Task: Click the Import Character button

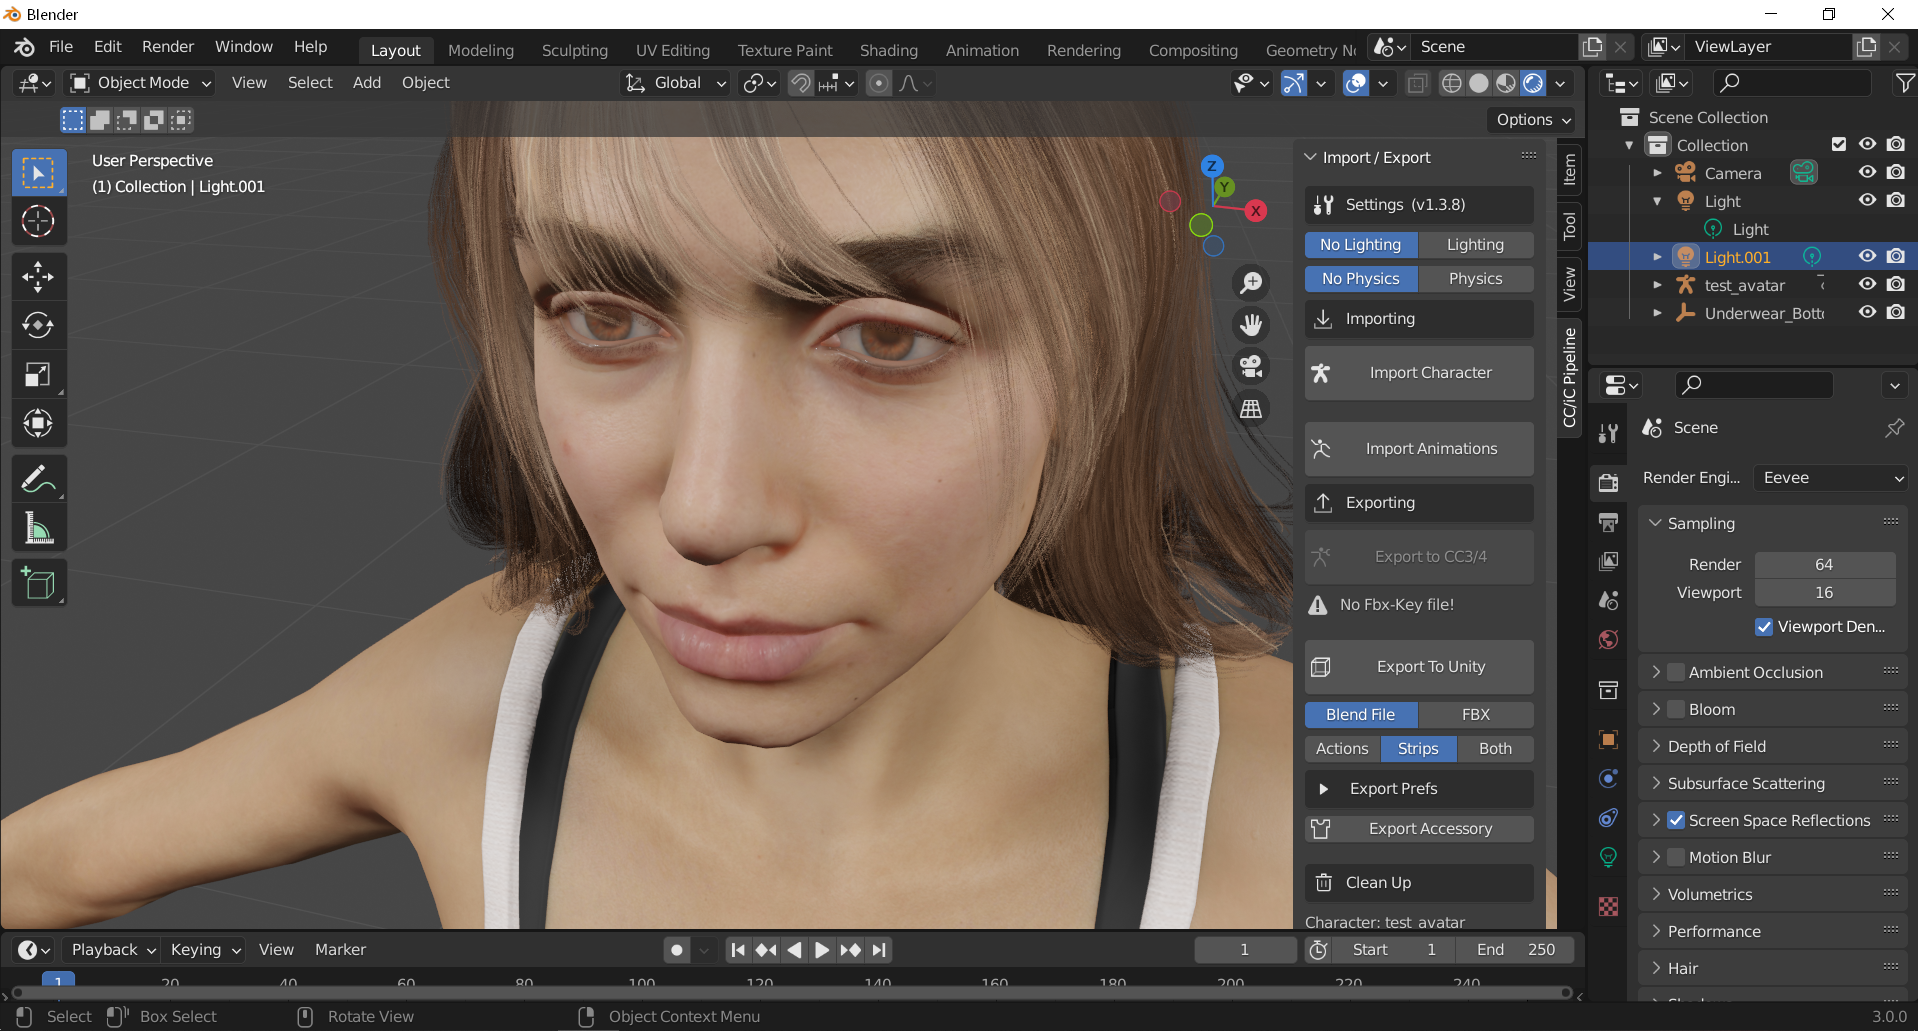Action: pyautogui.click(x=1419, y=373)
